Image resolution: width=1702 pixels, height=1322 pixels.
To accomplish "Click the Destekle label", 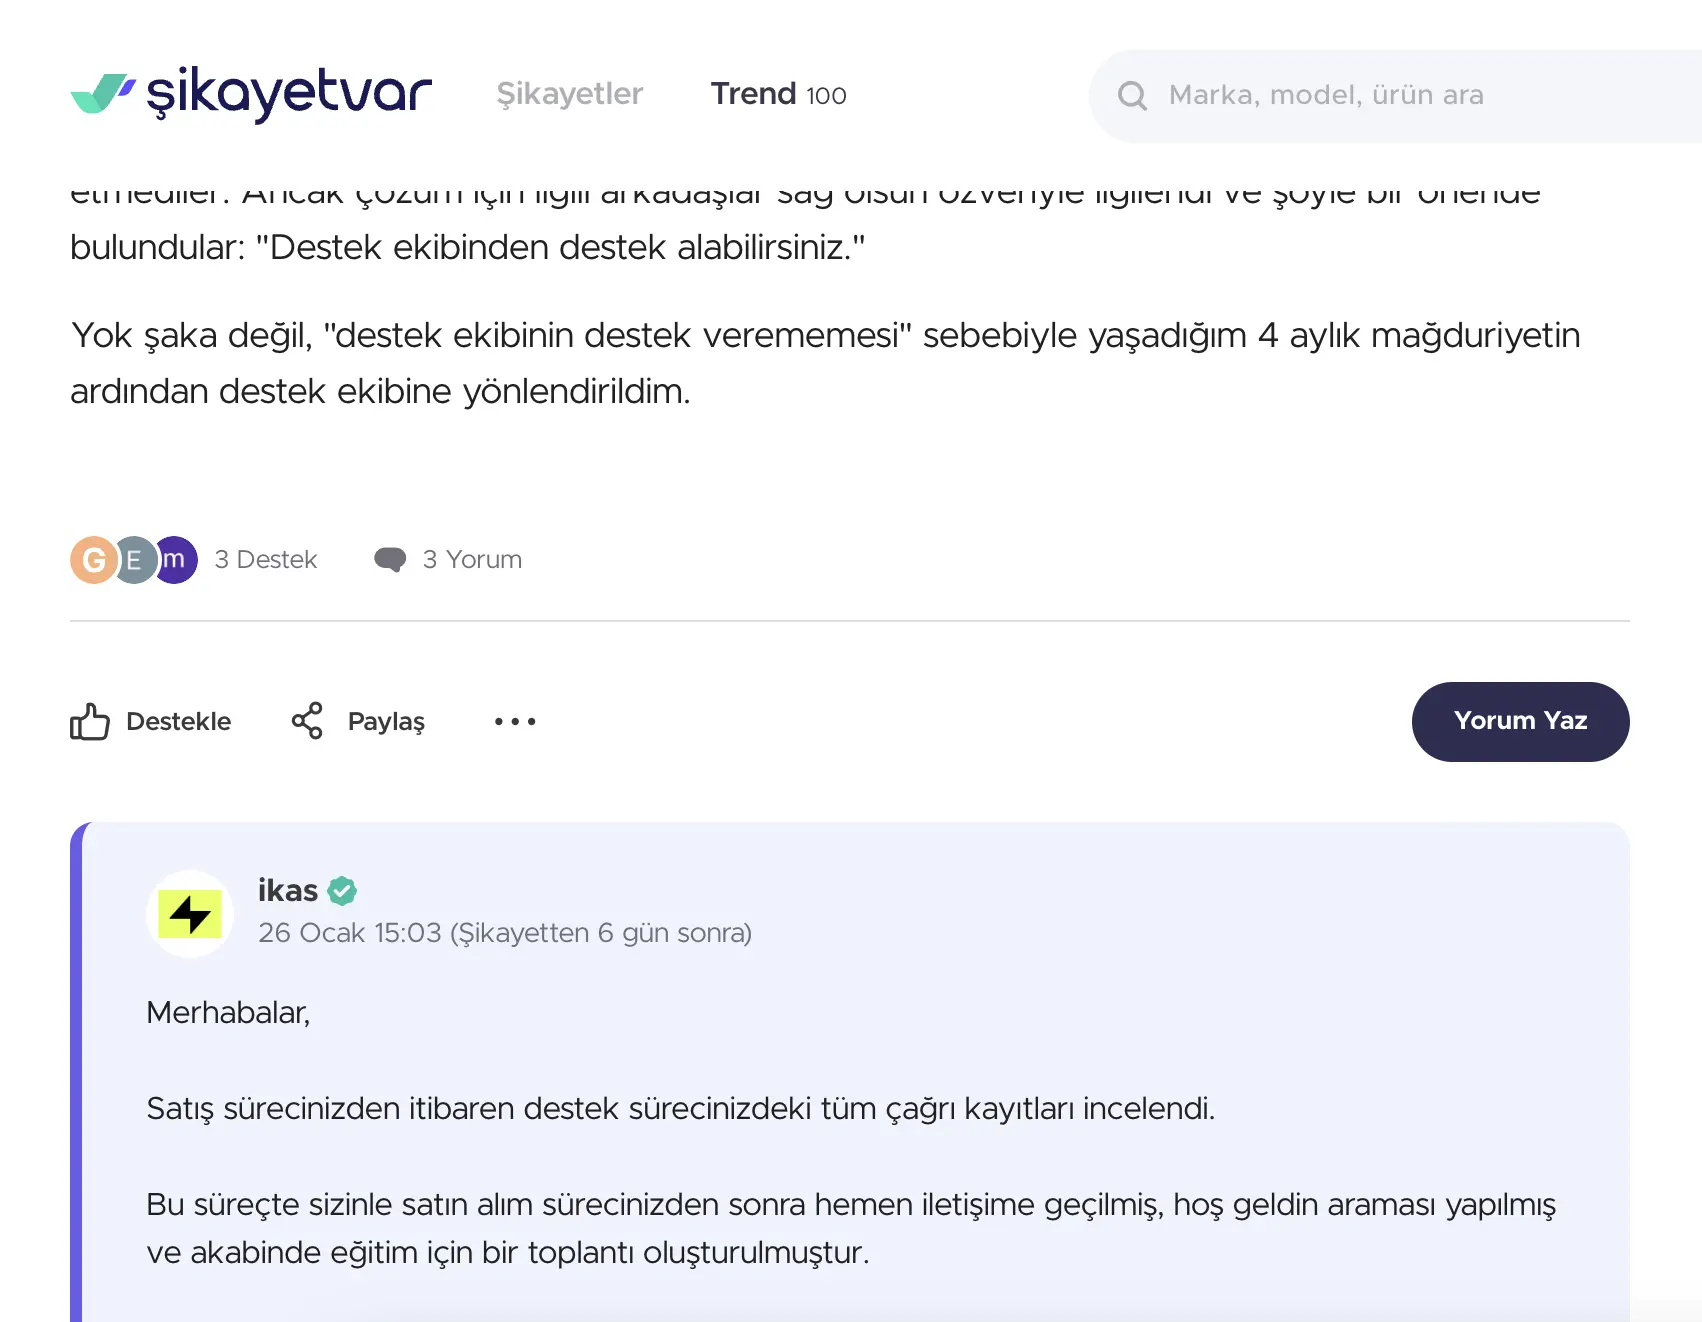I will click(178, 721).
